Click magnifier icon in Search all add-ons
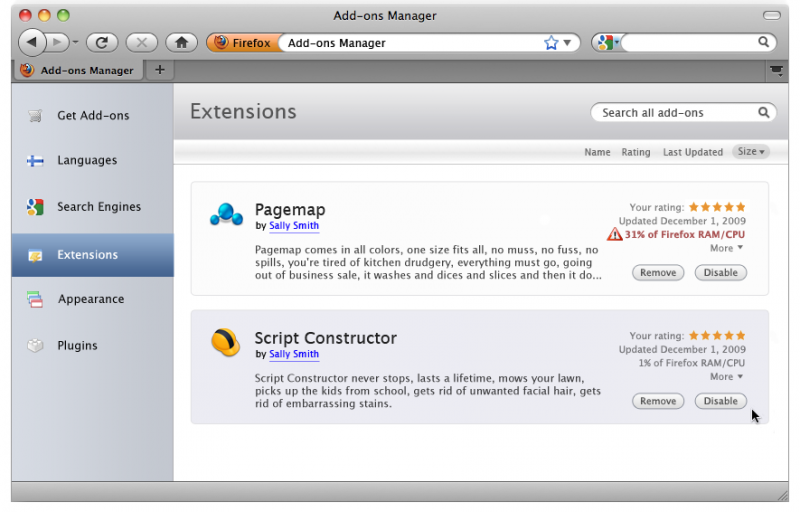Viewport: 800px width, 512px height. tap(763, 113)
